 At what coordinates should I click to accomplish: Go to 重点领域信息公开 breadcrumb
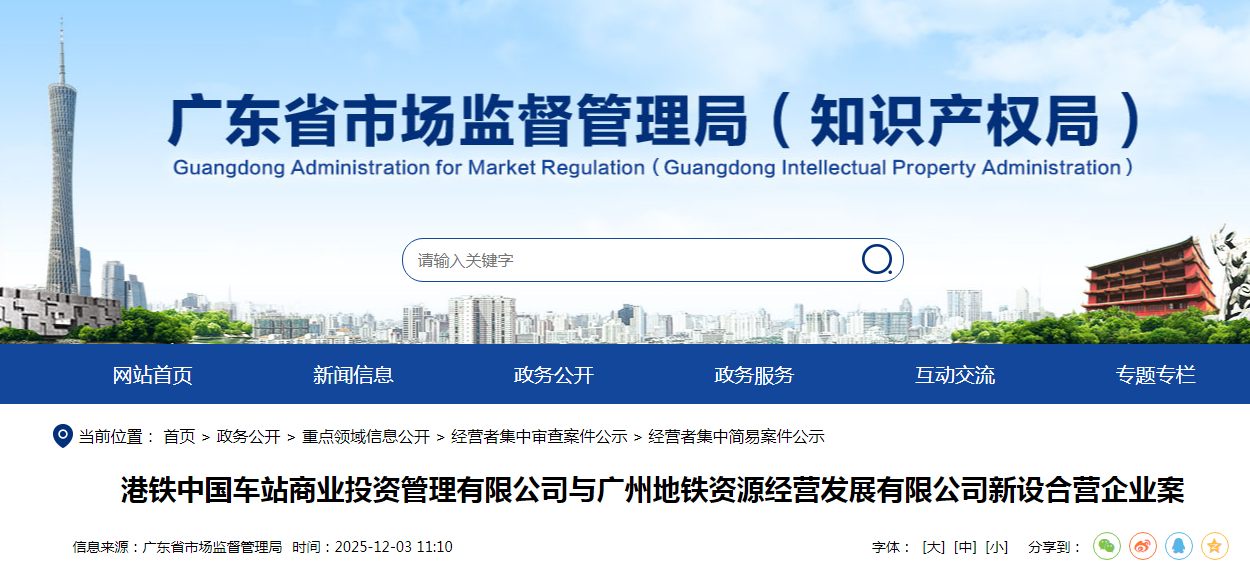click(x=366, y=437)
